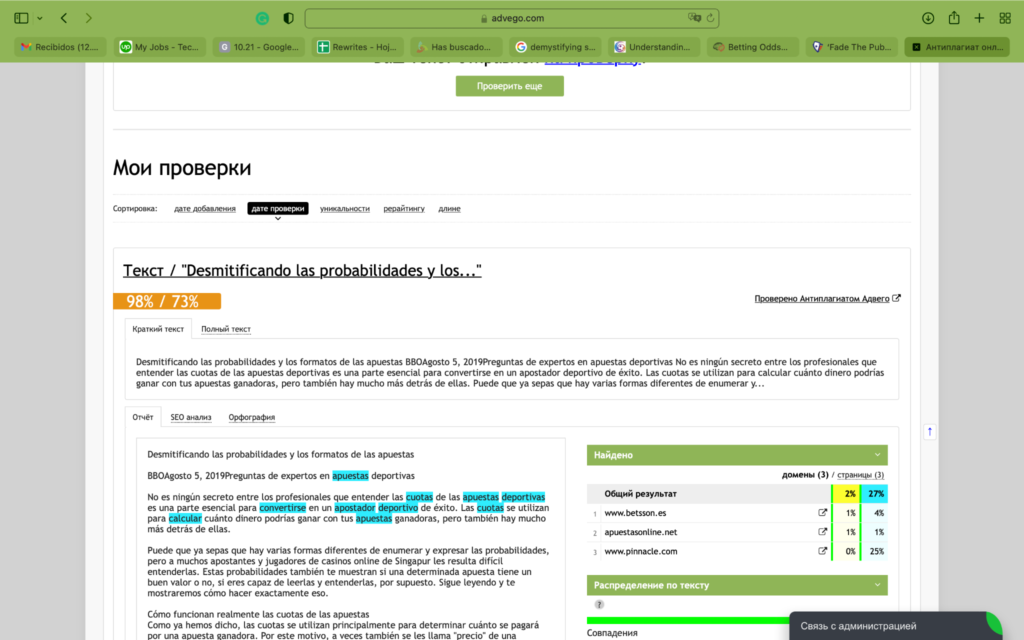Open the SEO анализ tab
1024x640 pixels.
(x=191, y=417)
